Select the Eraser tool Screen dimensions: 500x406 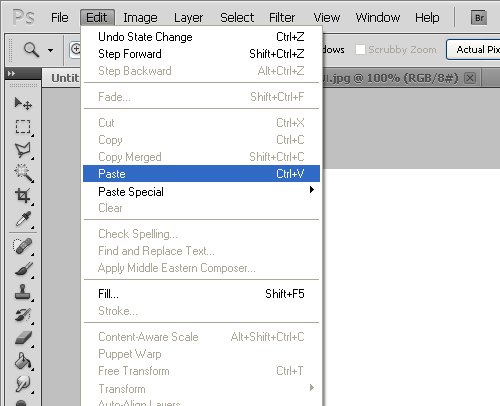click(x=23, y=338)
